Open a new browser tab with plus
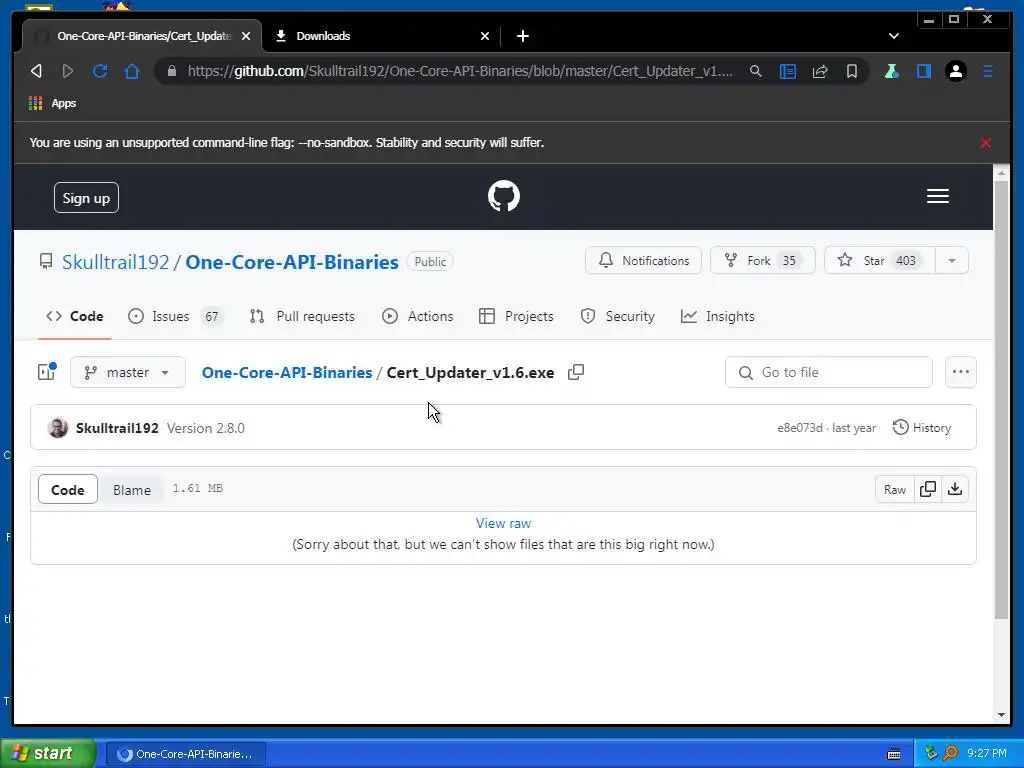This screenshot has height=768, width=1024. tap(522, 36)
